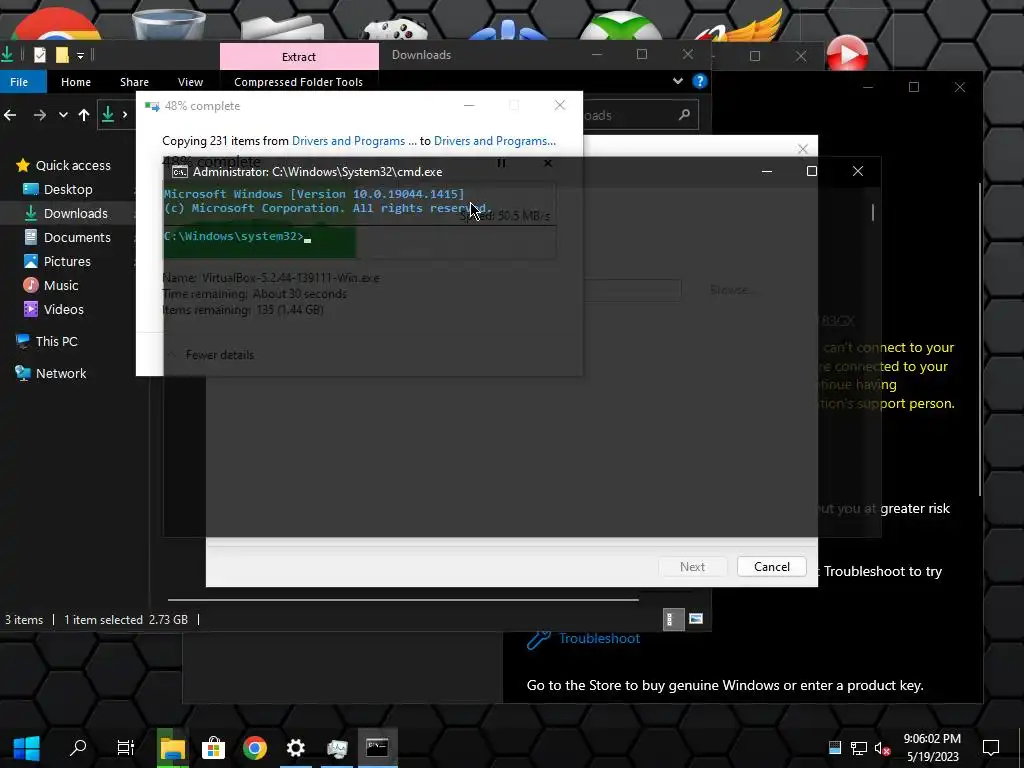Screen dimensions: 1024x768
Task: Open Desktop in the navigation pane
Action: point(68,189)
